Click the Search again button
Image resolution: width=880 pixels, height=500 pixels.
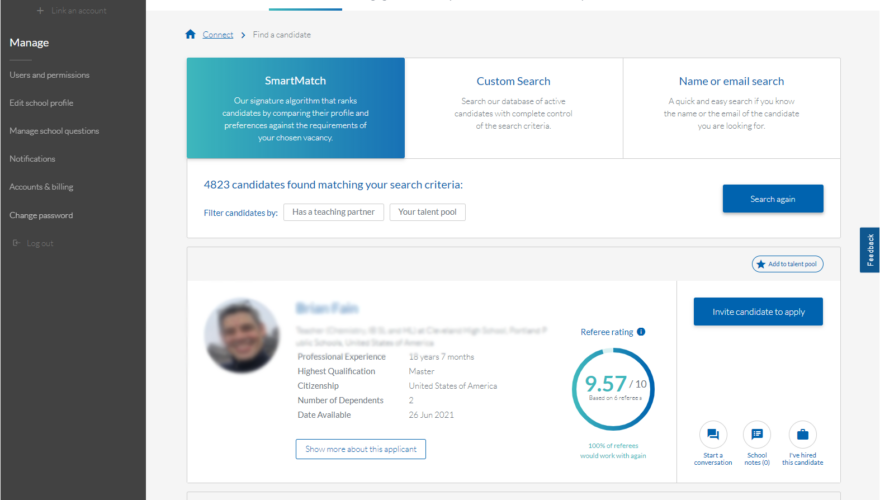point(773,199)
